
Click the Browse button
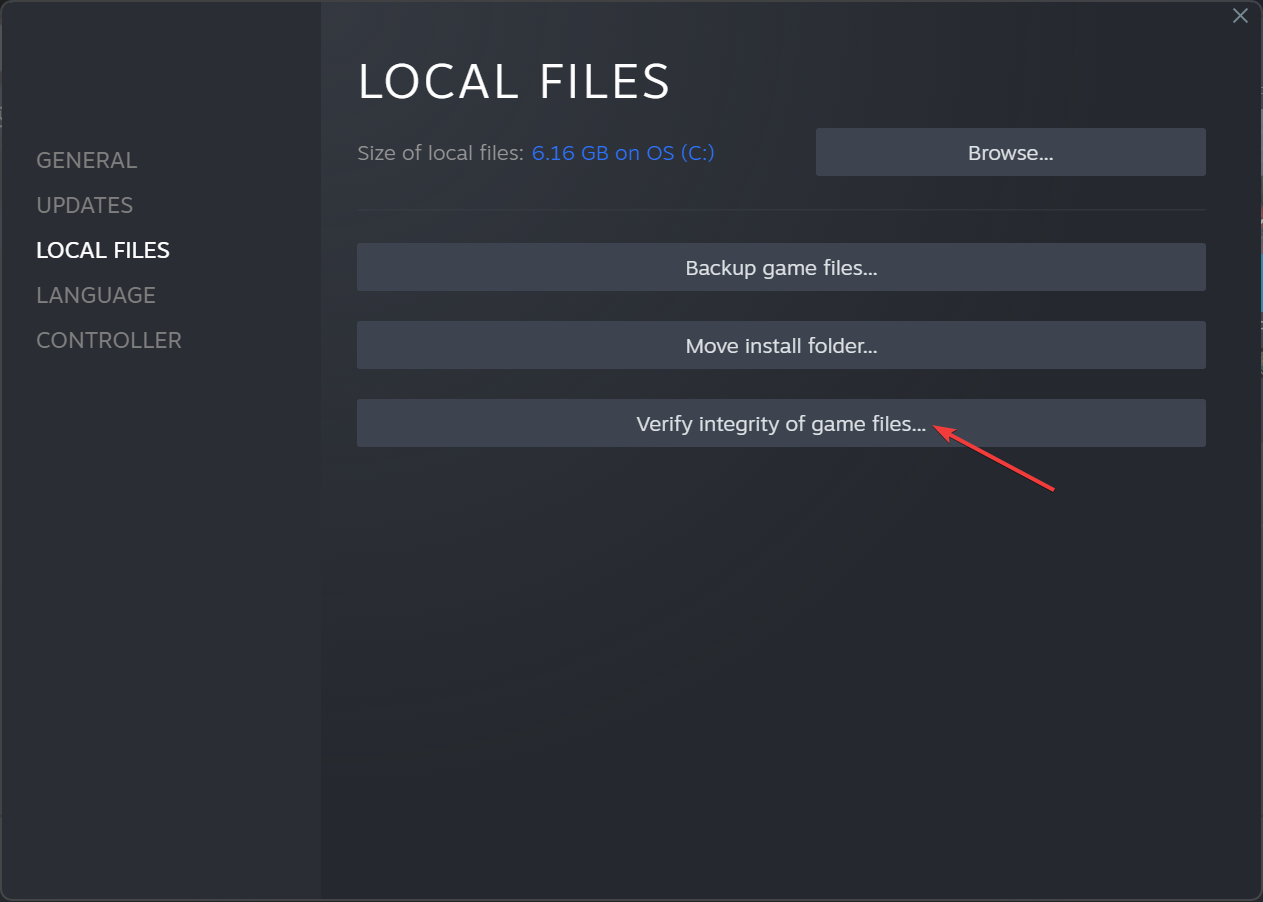tap(1010, 152)
